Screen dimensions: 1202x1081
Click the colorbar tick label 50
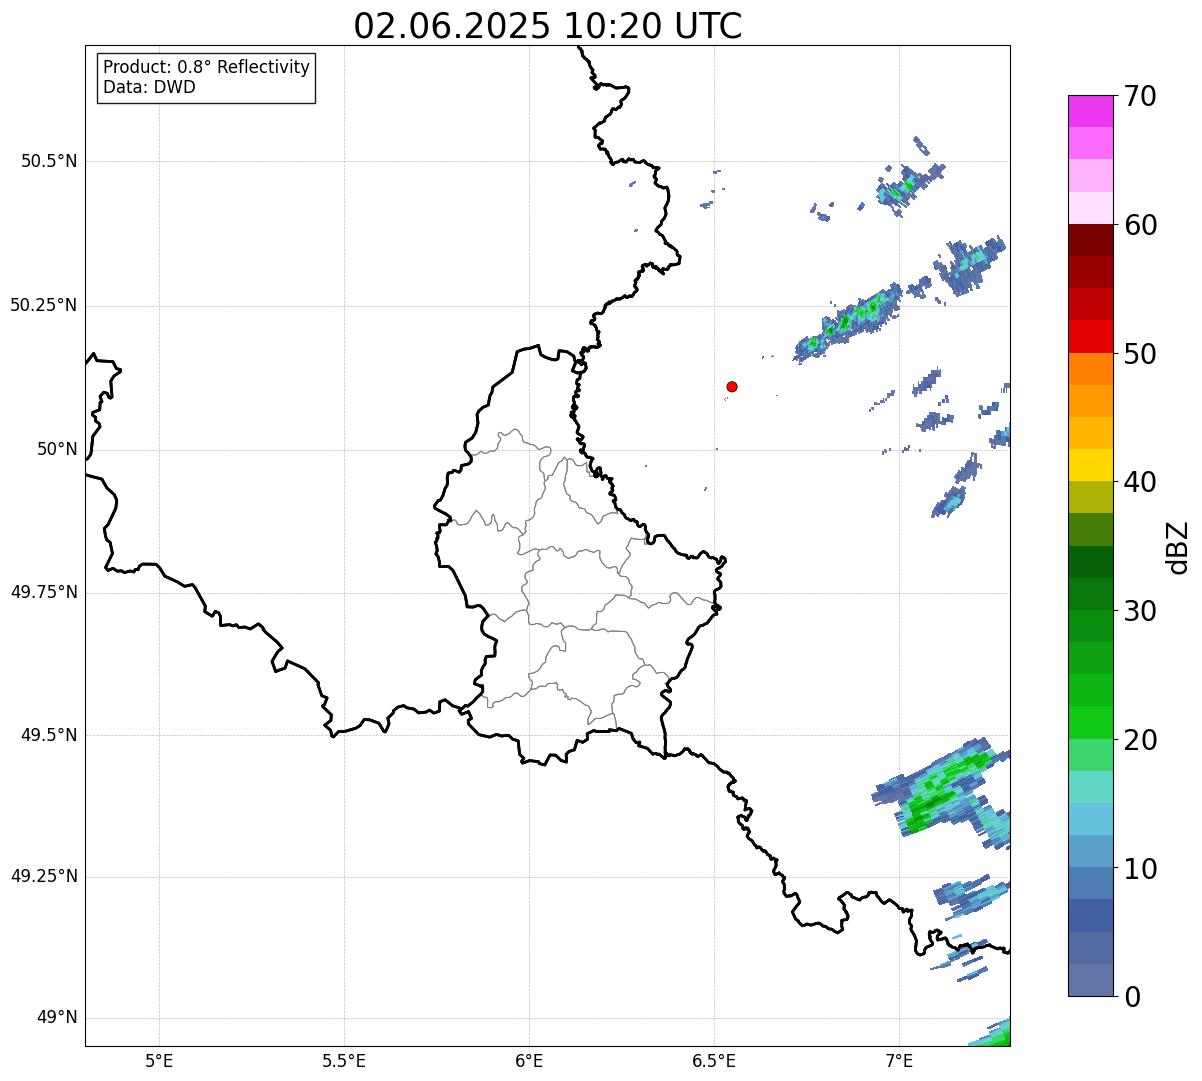coord(1141,354)
